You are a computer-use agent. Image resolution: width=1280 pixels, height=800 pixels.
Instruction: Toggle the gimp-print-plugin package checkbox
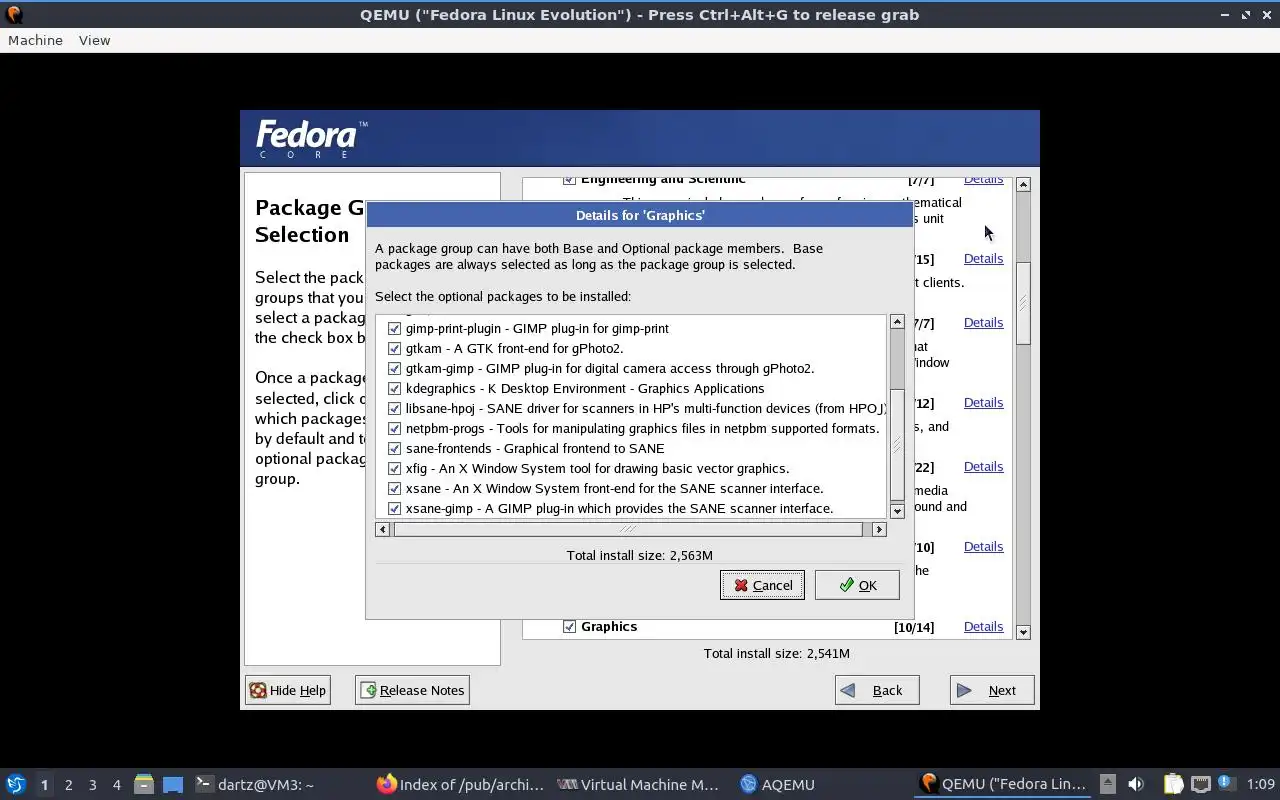click(394, 328)
